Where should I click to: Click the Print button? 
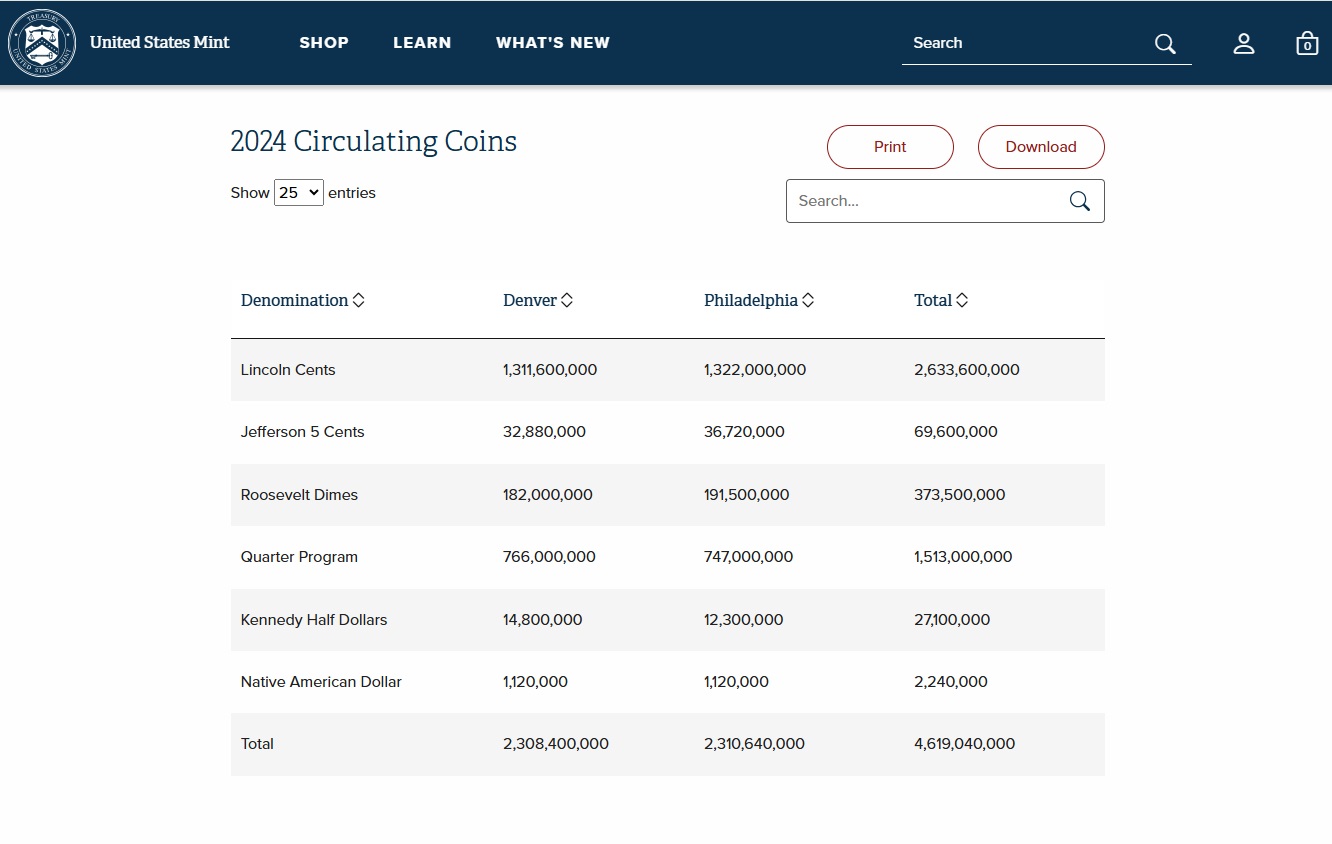pos(890,147)
